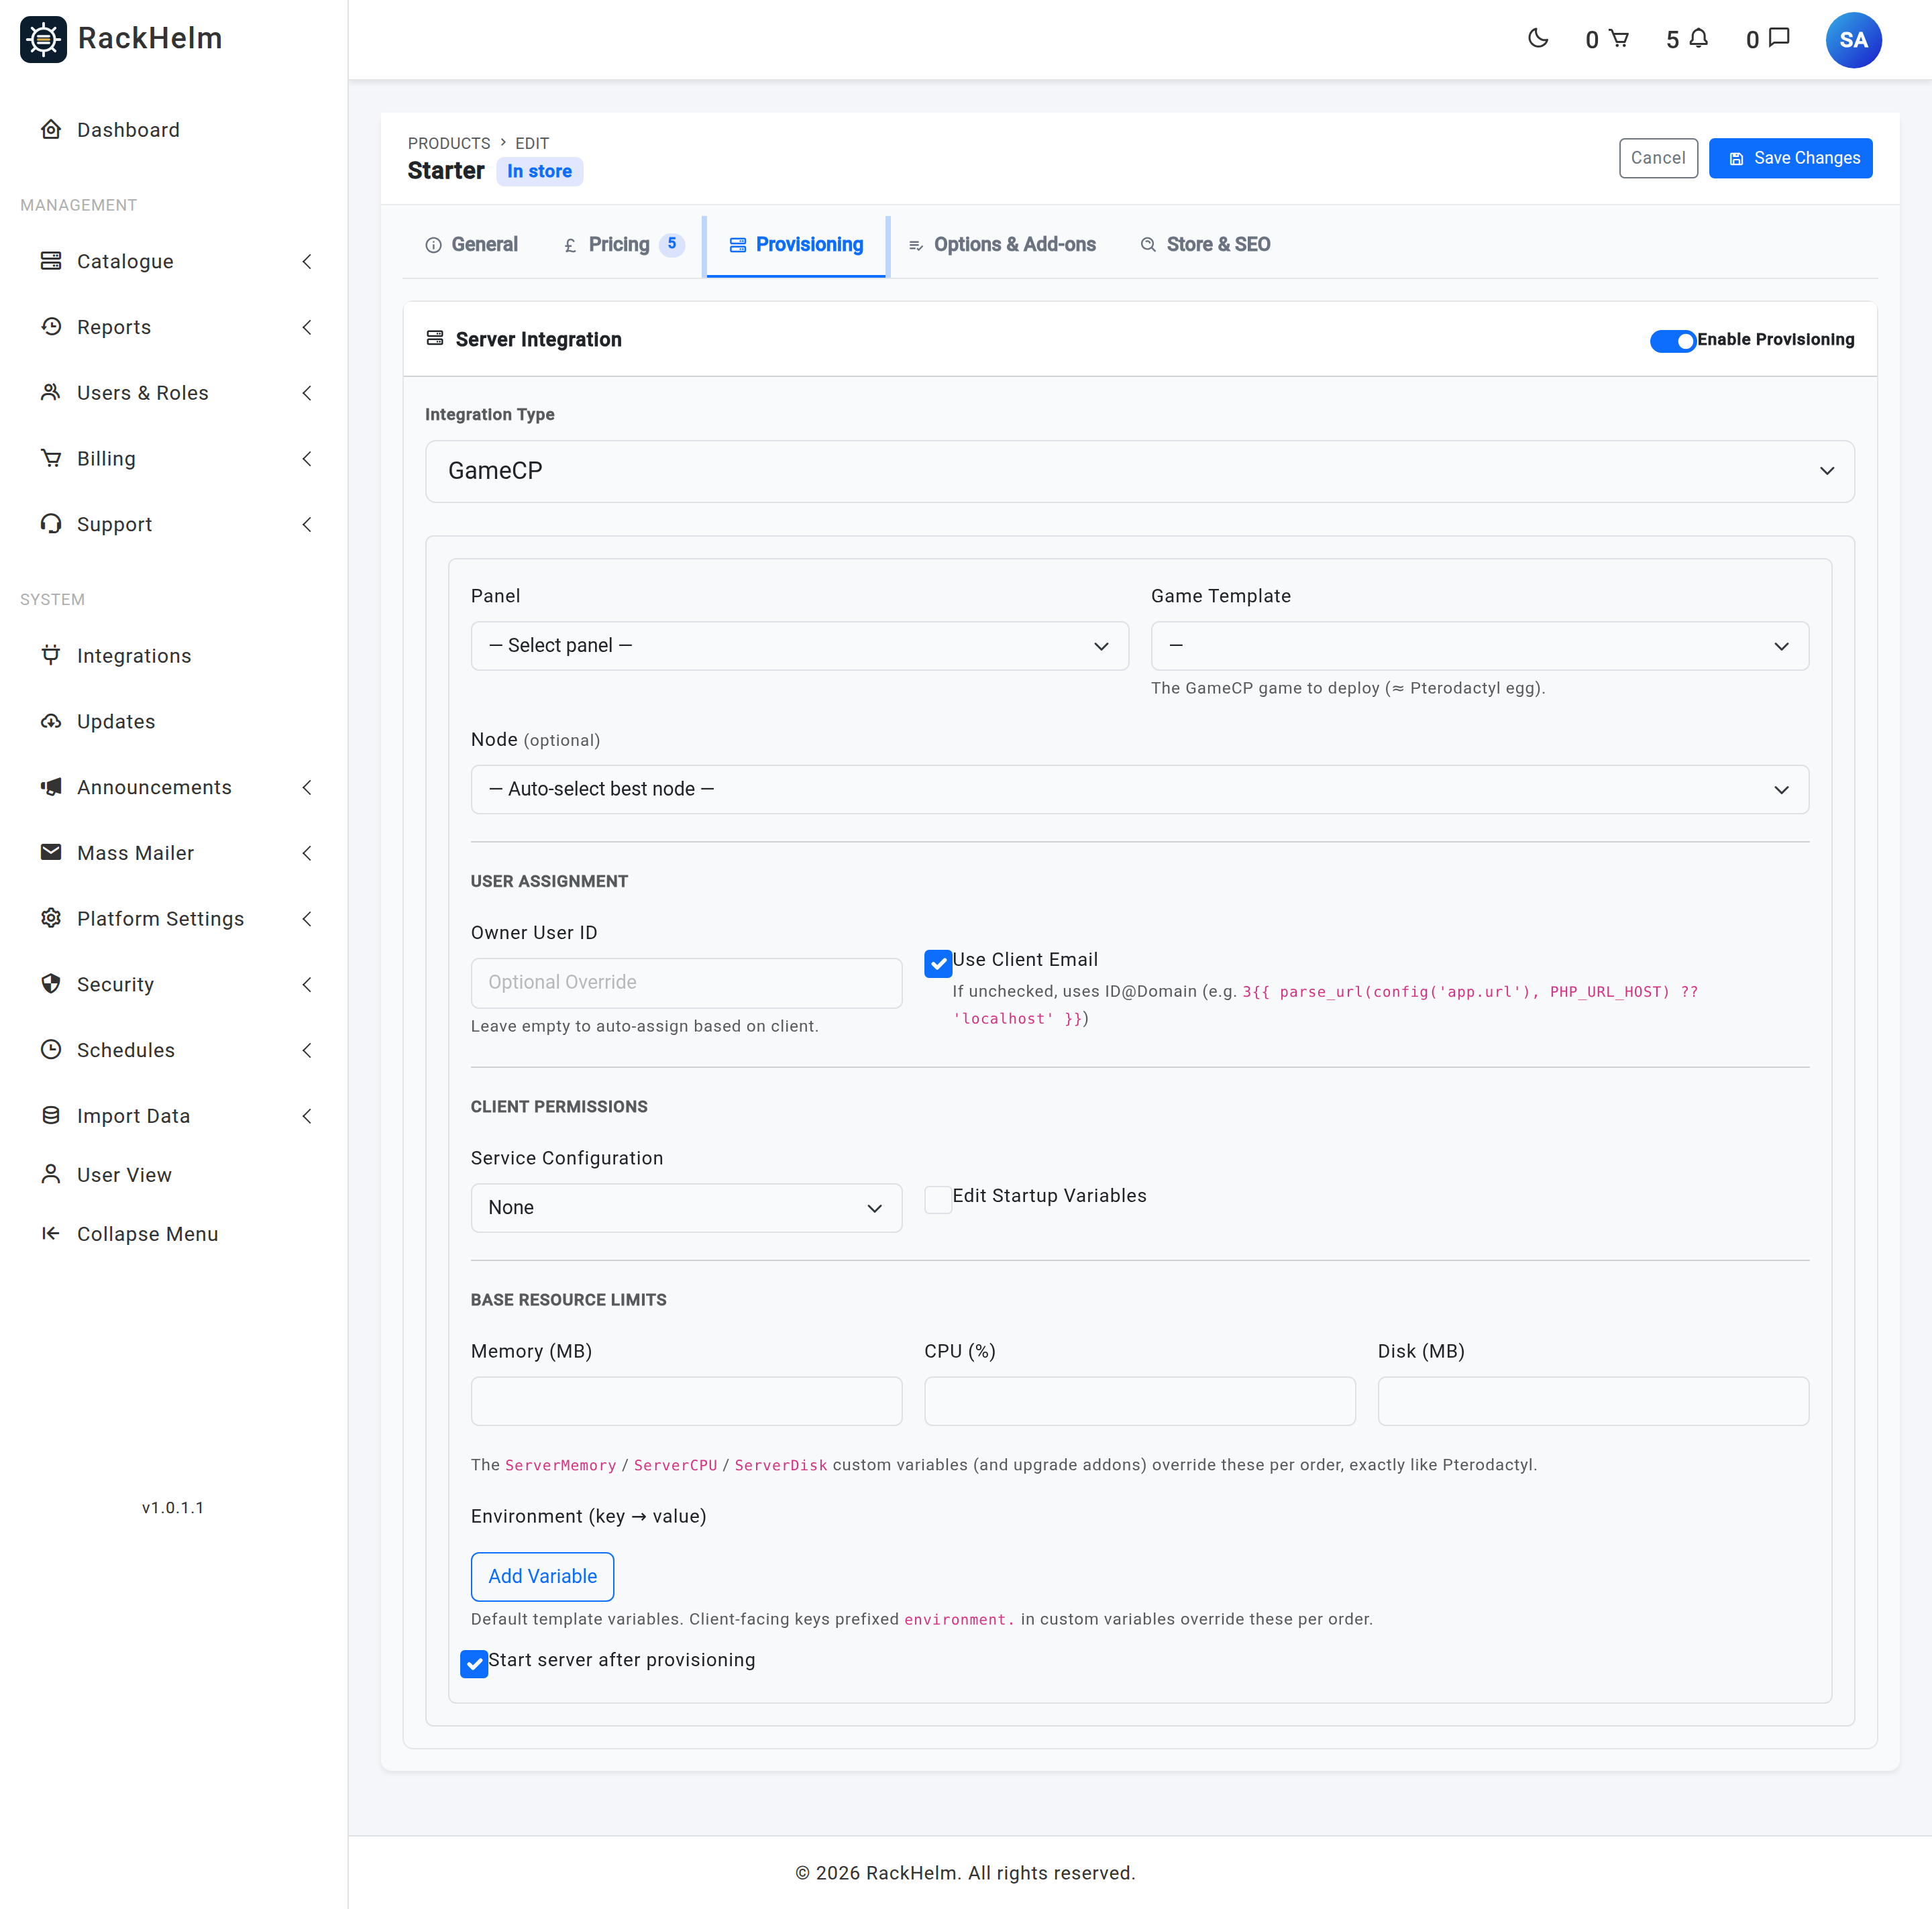Screen dimensions: 1932x1909
Task: Toggle dark mode moon icon
Action: pos(1538,38)
